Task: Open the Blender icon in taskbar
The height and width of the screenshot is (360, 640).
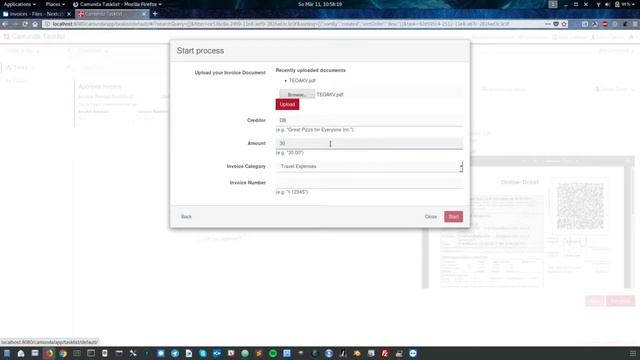Action: tap(357, 353)
